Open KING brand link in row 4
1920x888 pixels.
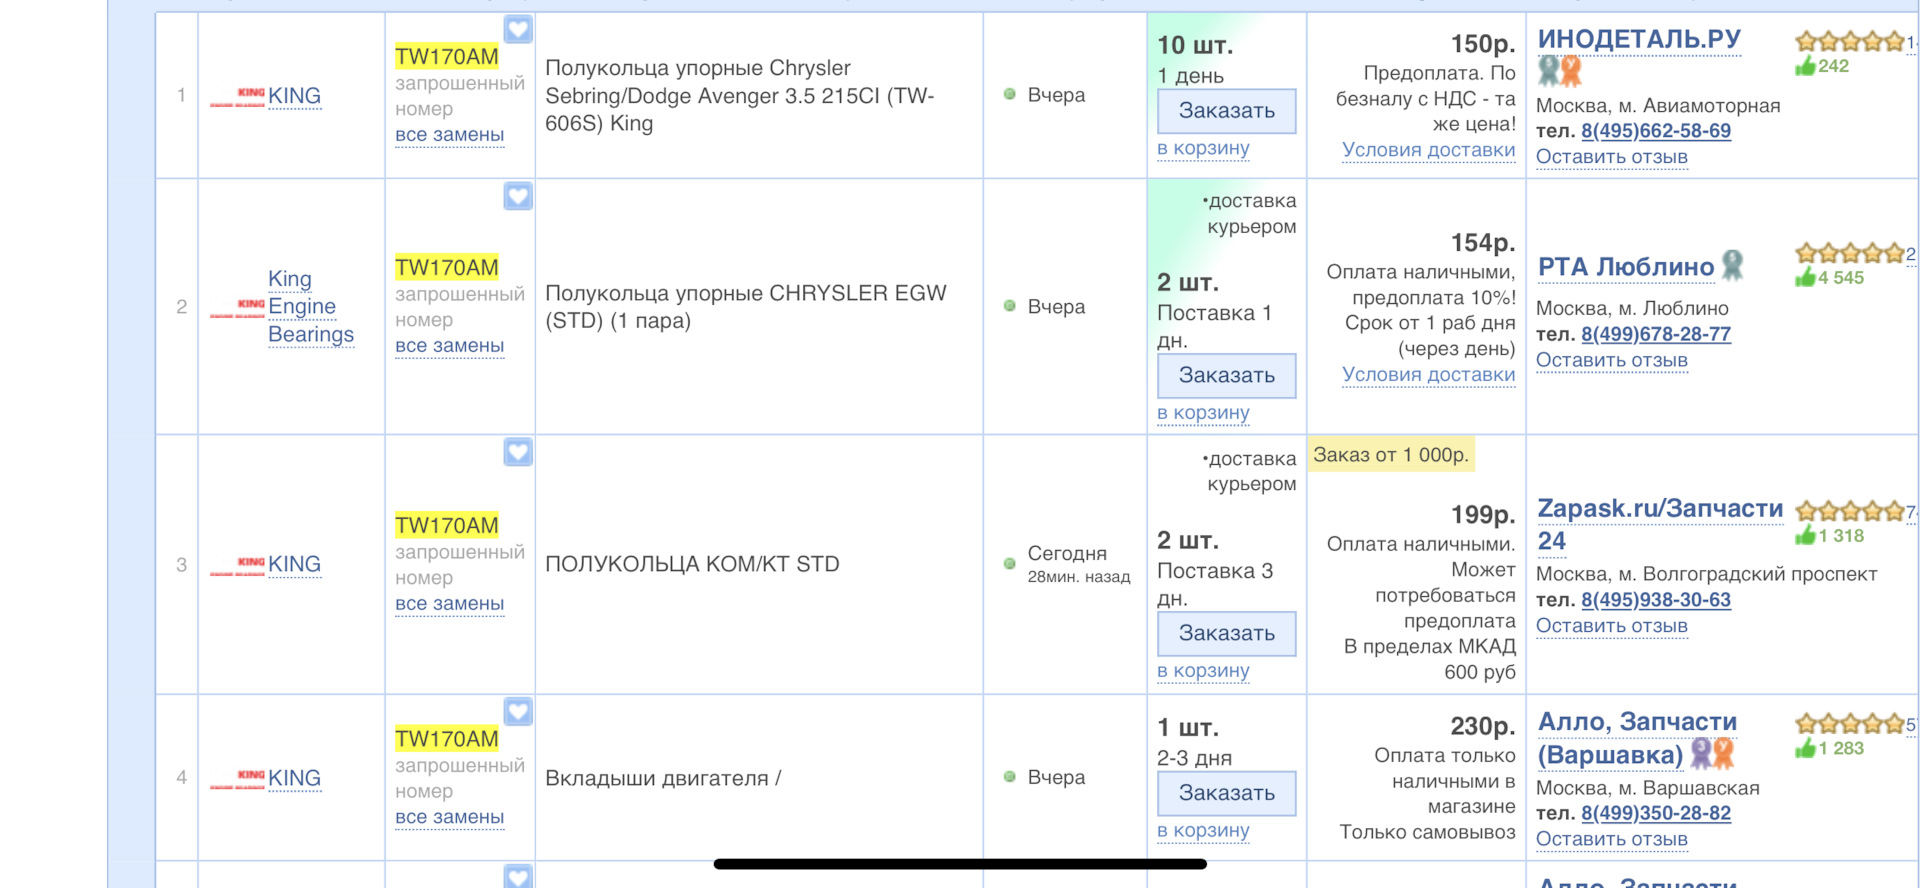(x=294, y=778)
